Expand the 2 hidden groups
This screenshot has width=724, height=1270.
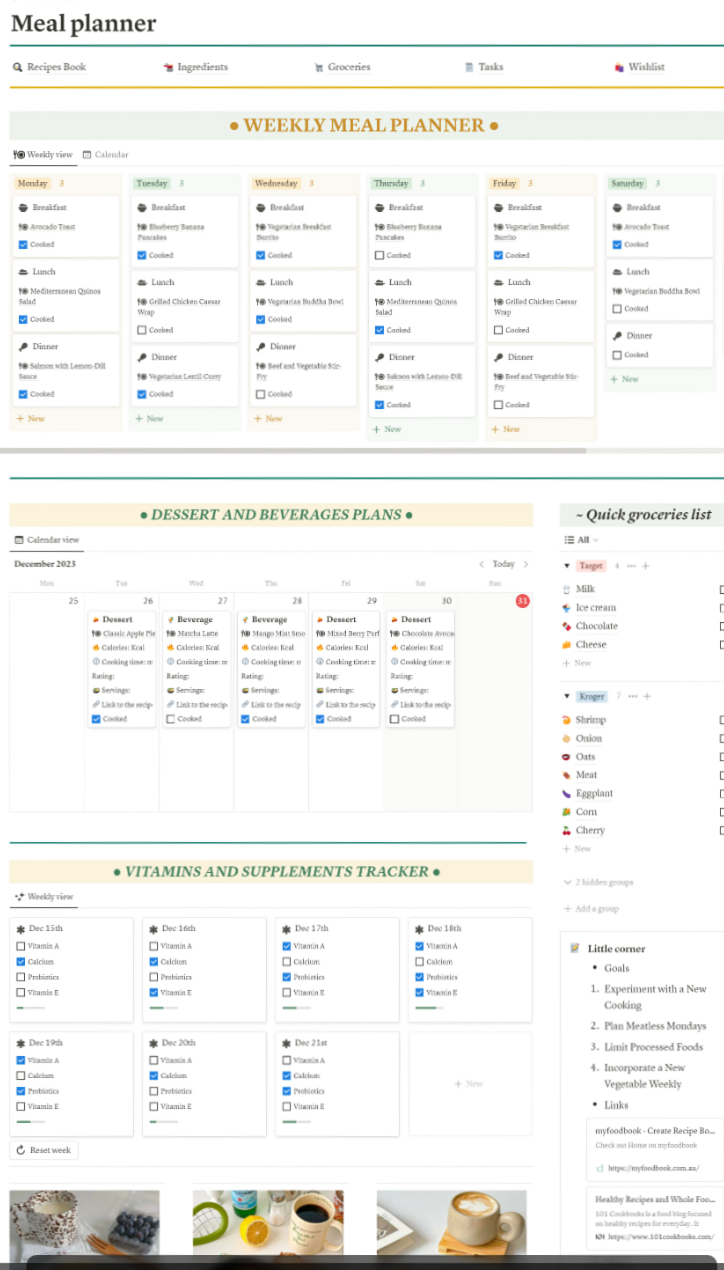[597, 883]
